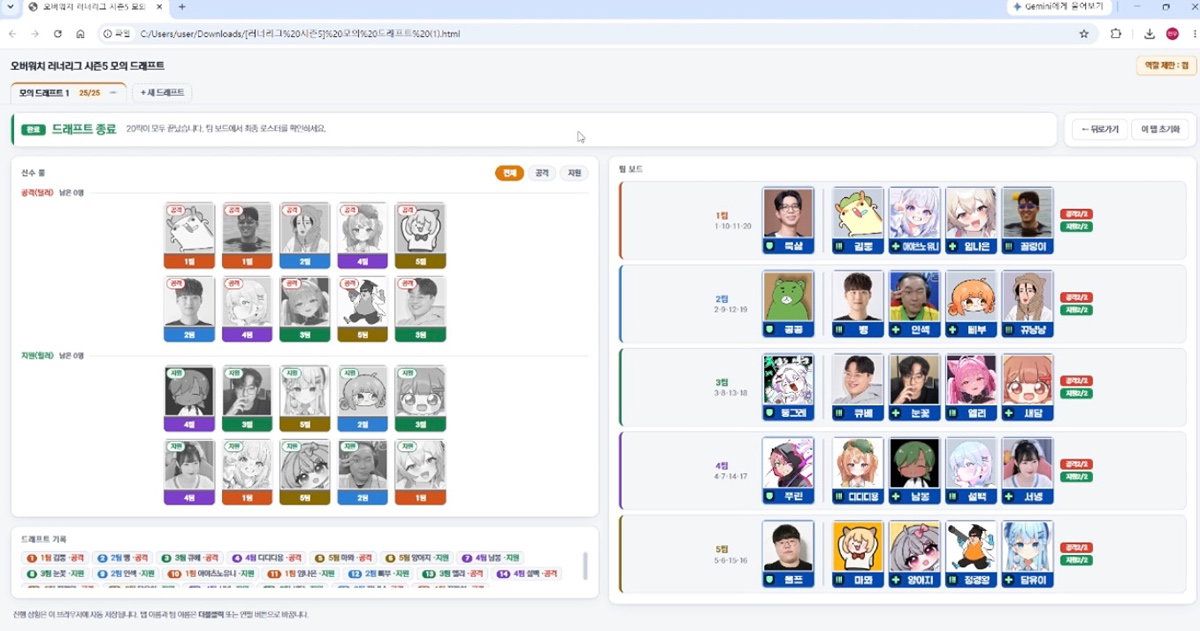Click the 이 탭 초기화 reset button
The width and height of the screenshot is (1200, 631).
[1160, 129]
